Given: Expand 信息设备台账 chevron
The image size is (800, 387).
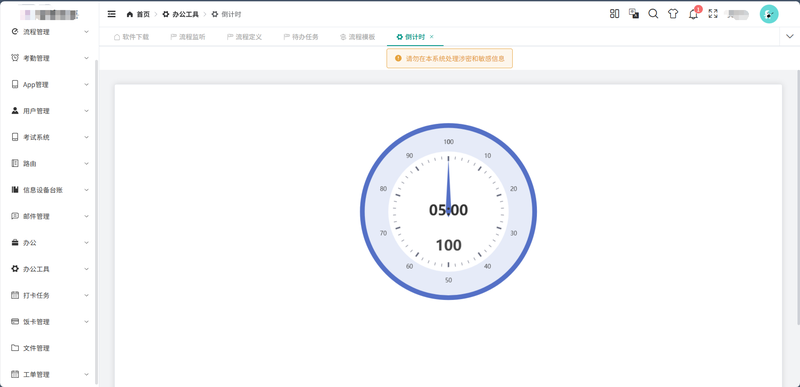Looking at the screenshot, I should point(86,190).
